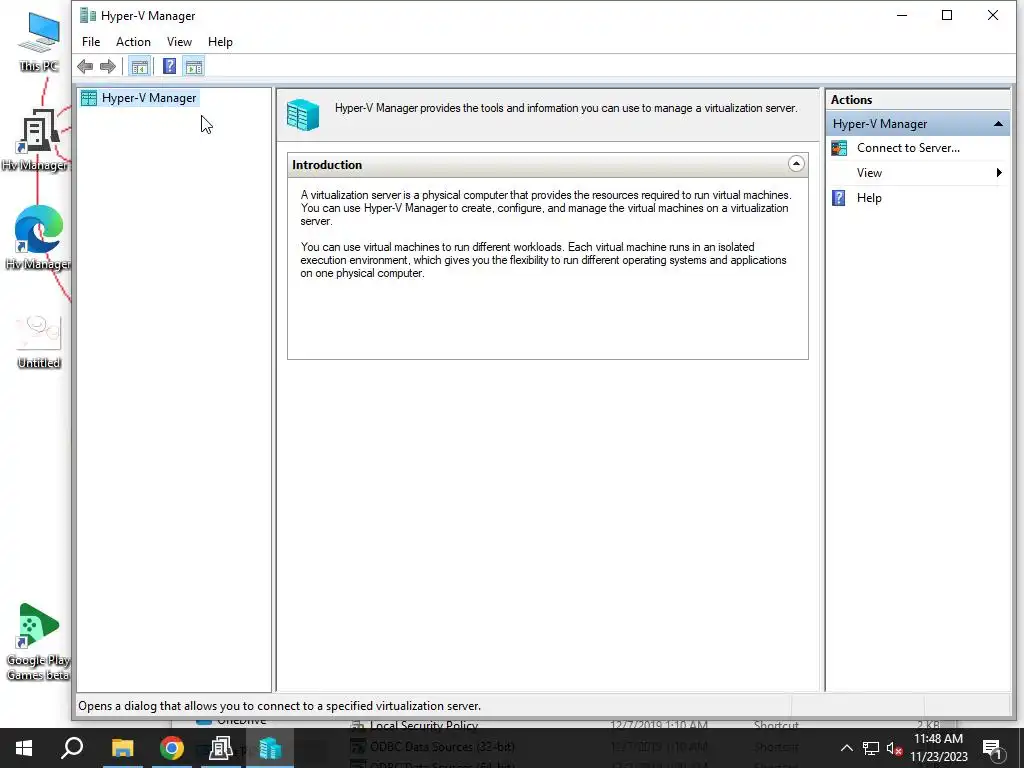
Task: Collapse the Introduction section
Action: (795, 164)
